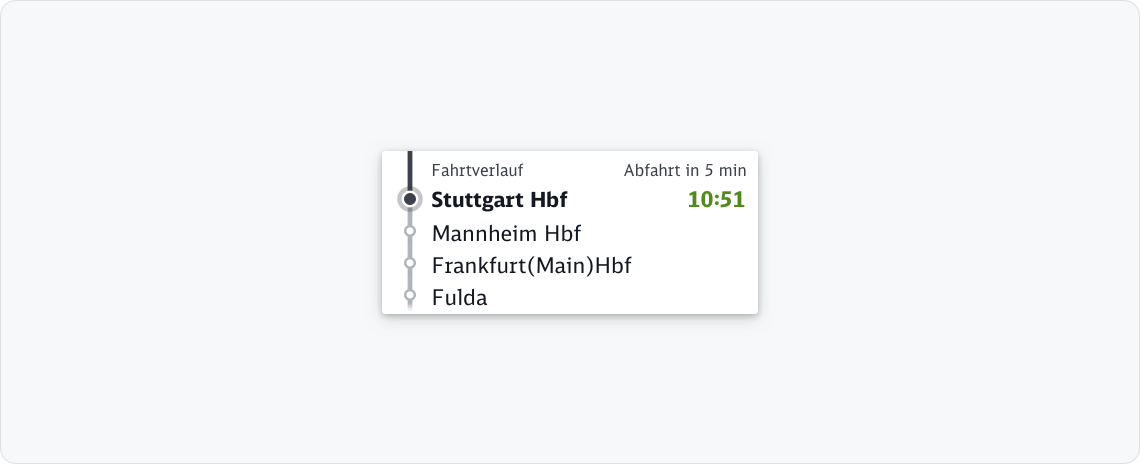Click route line between Frankfurt and Fulda markers

pos(410,279)
